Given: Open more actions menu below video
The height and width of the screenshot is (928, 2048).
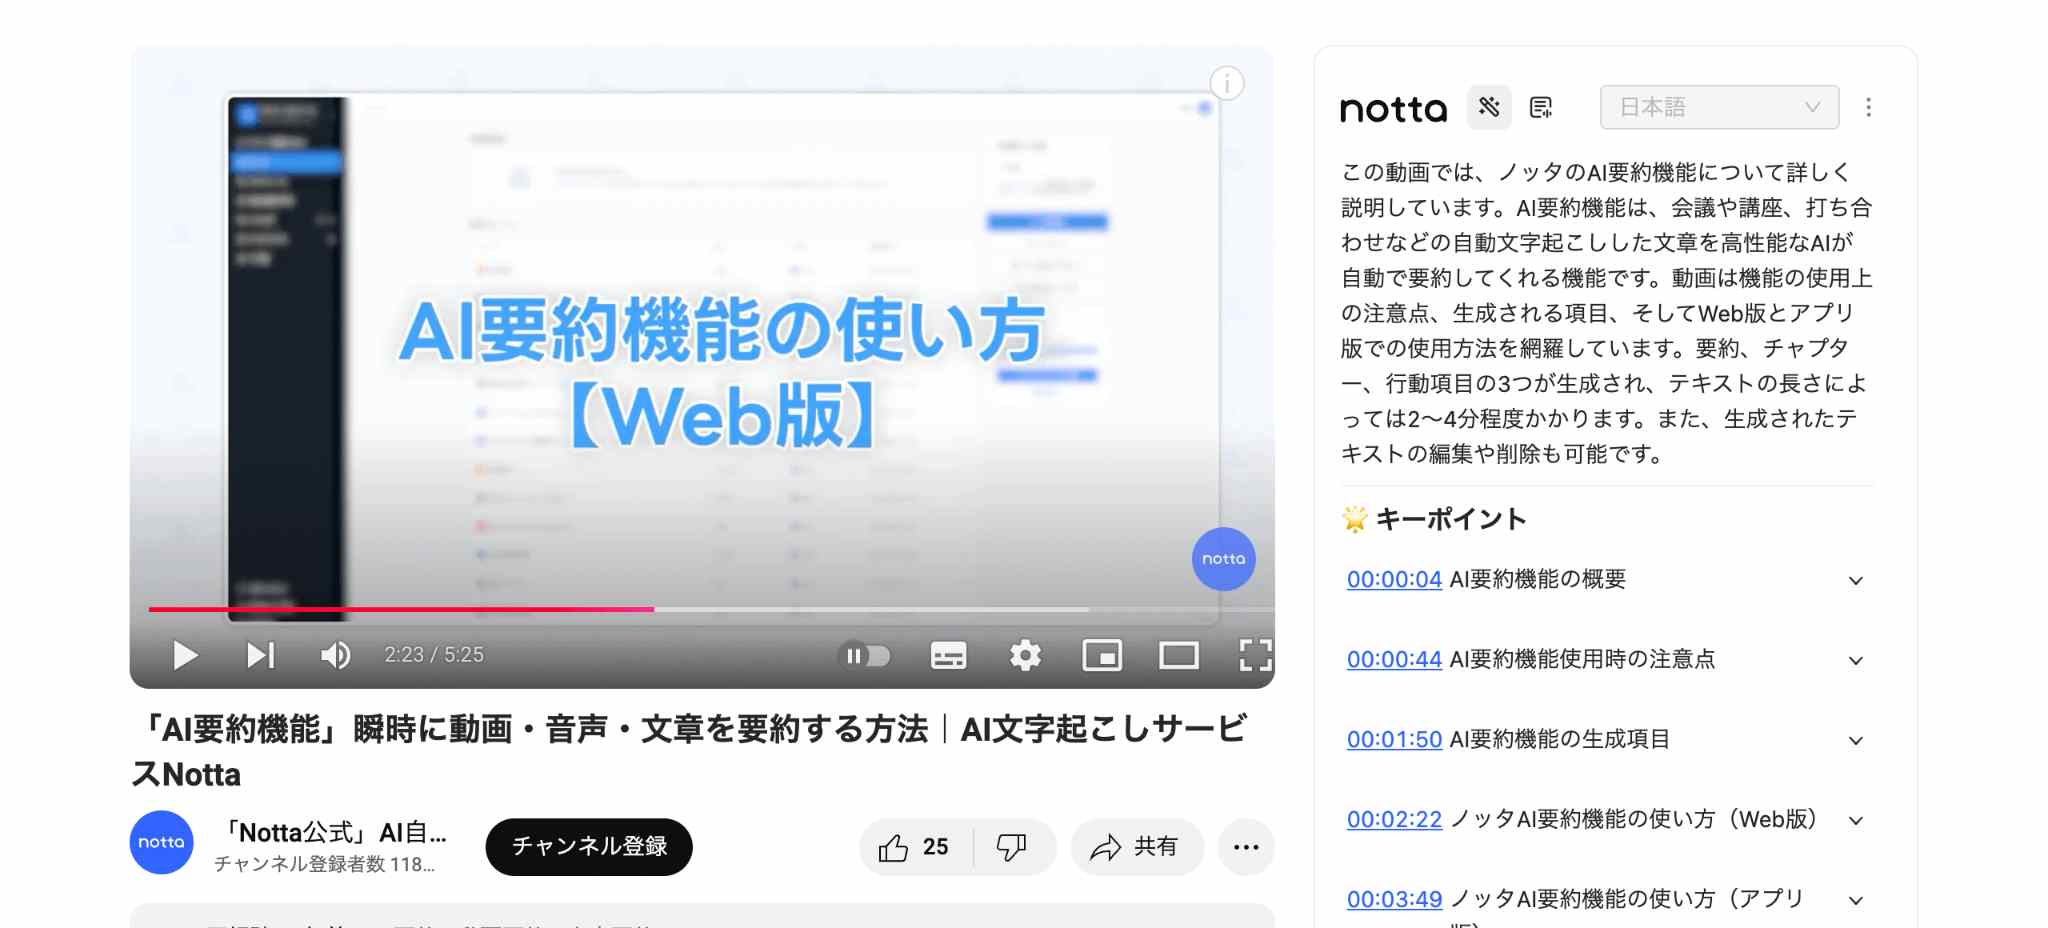Looking at the screenshot, I should (1246, 848).
